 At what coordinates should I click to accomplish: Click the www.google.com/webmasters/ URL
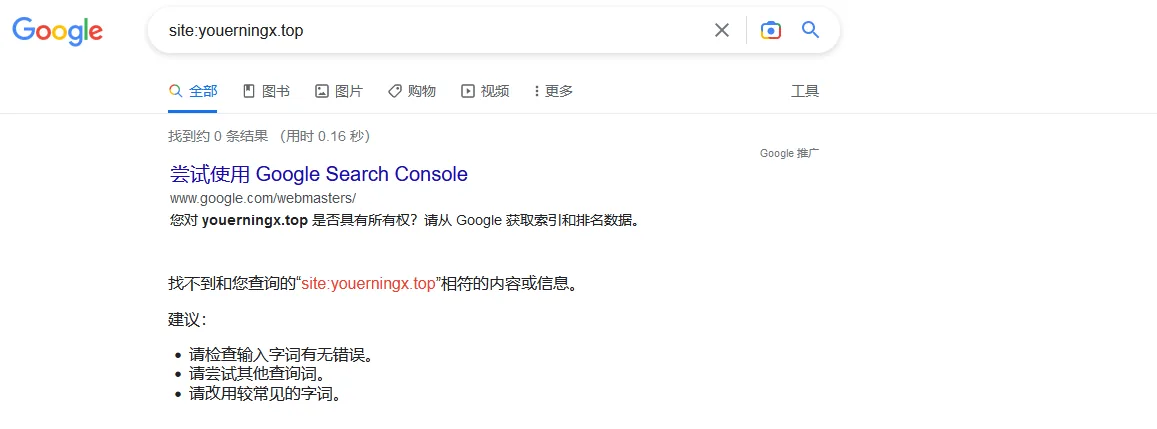click(x=263, y=198)
